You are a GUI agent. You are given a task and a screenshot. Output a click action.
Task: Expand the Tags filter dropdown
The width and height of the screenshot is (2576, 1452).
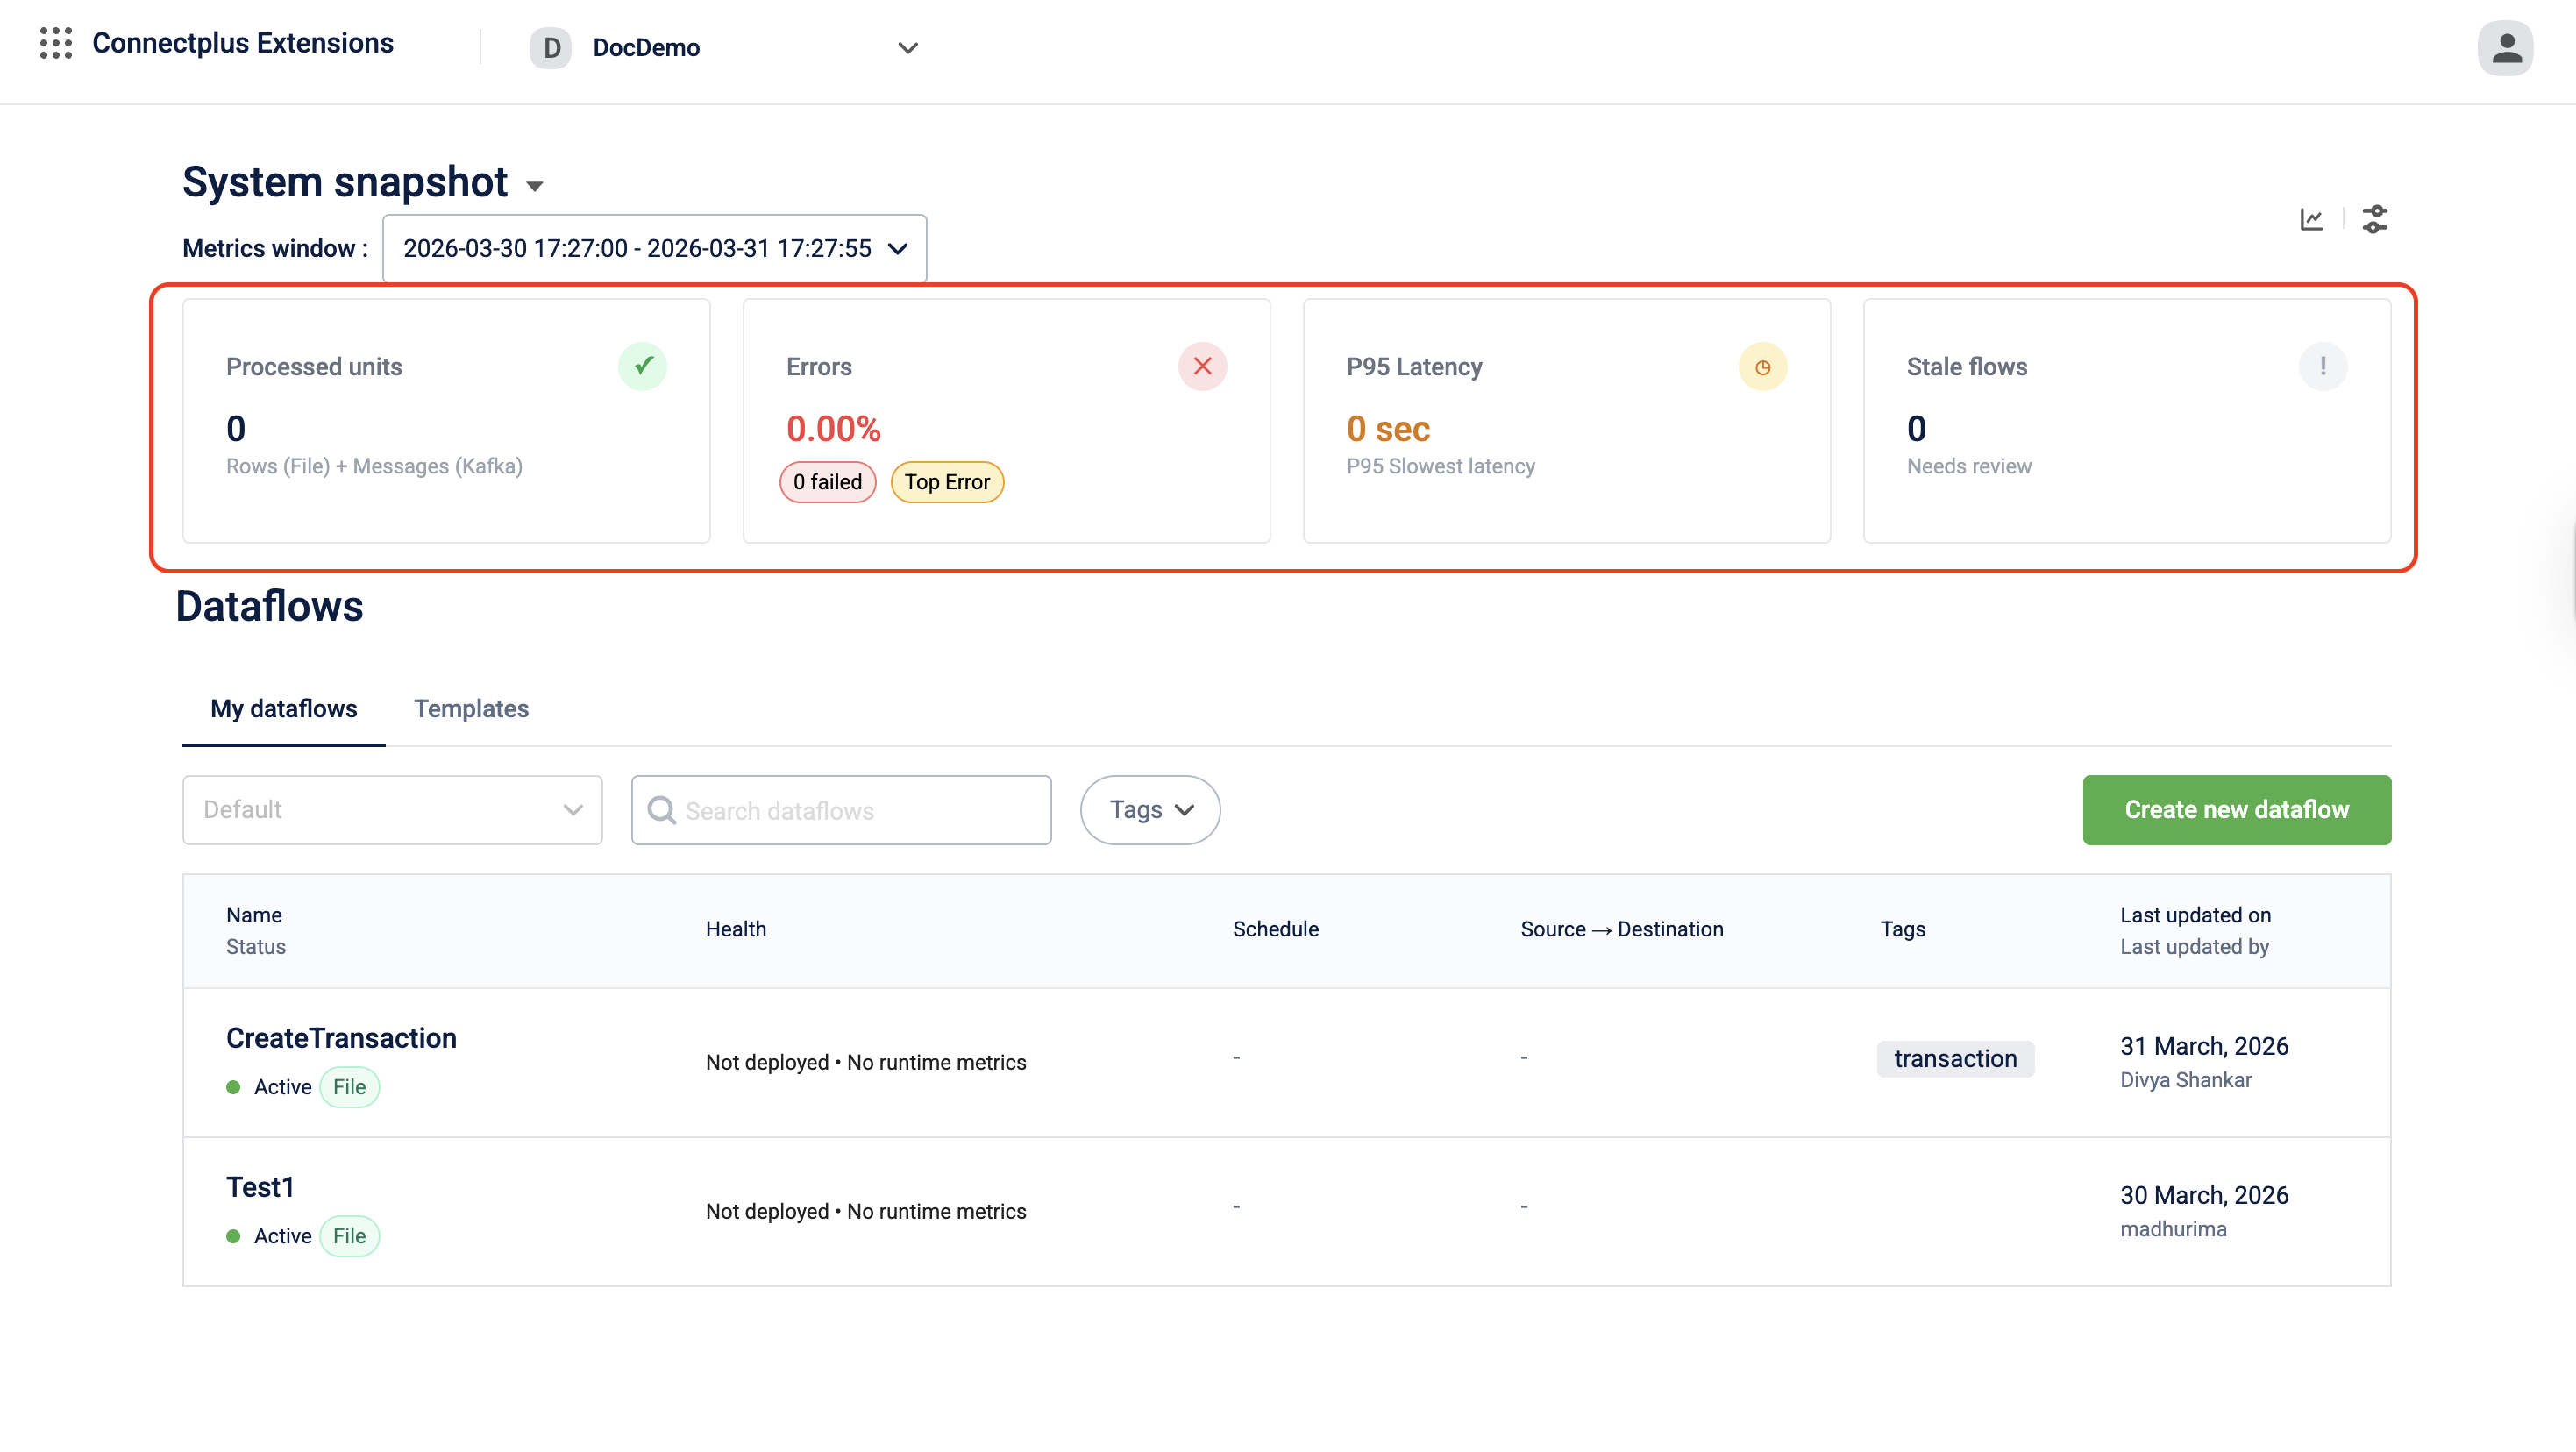tap(1150, 809)
